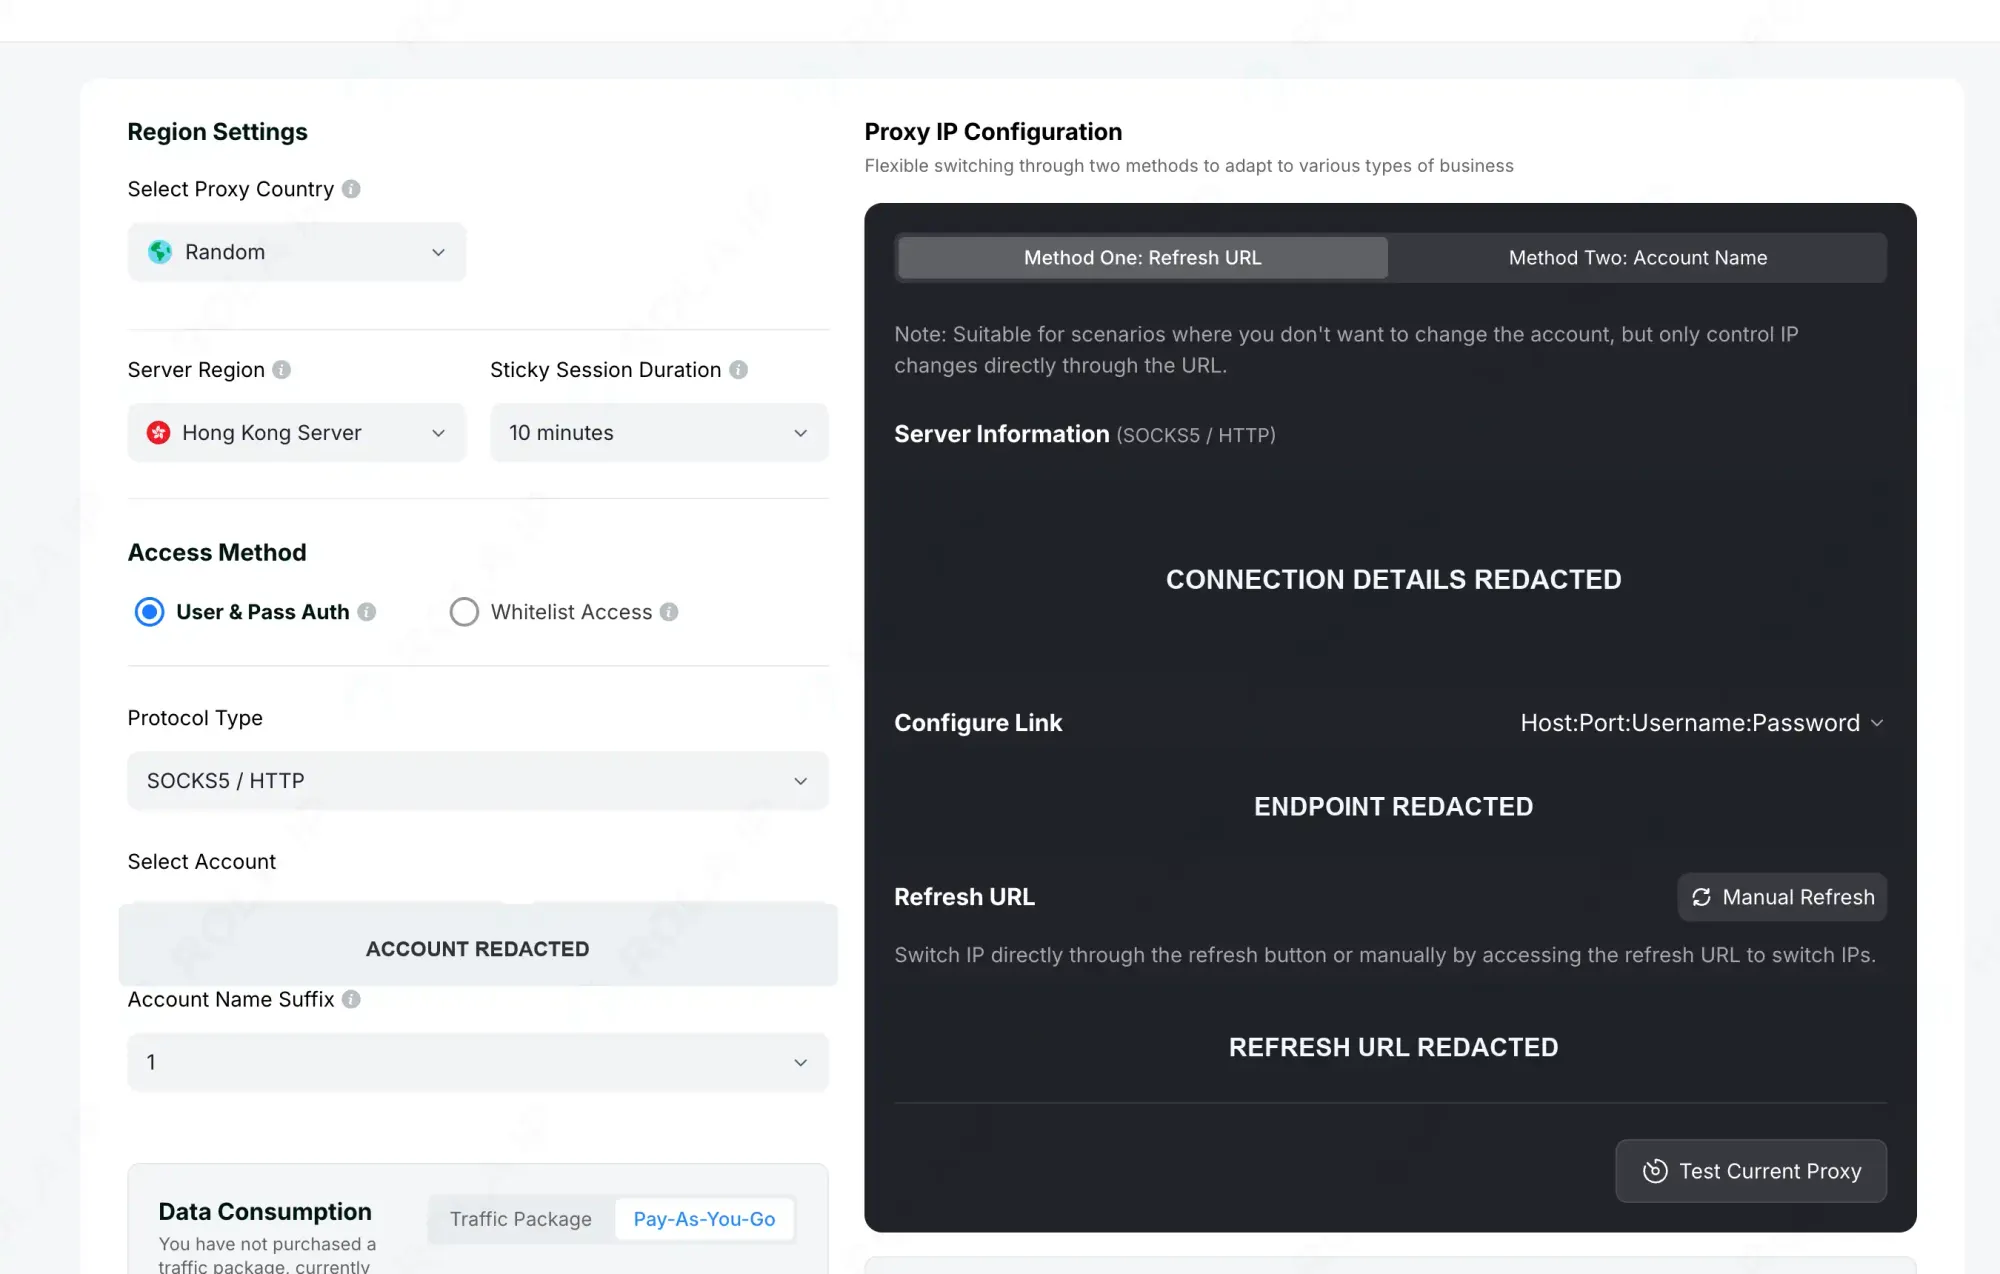Open the Random proxy country dropdown

[x=297, y=252]
